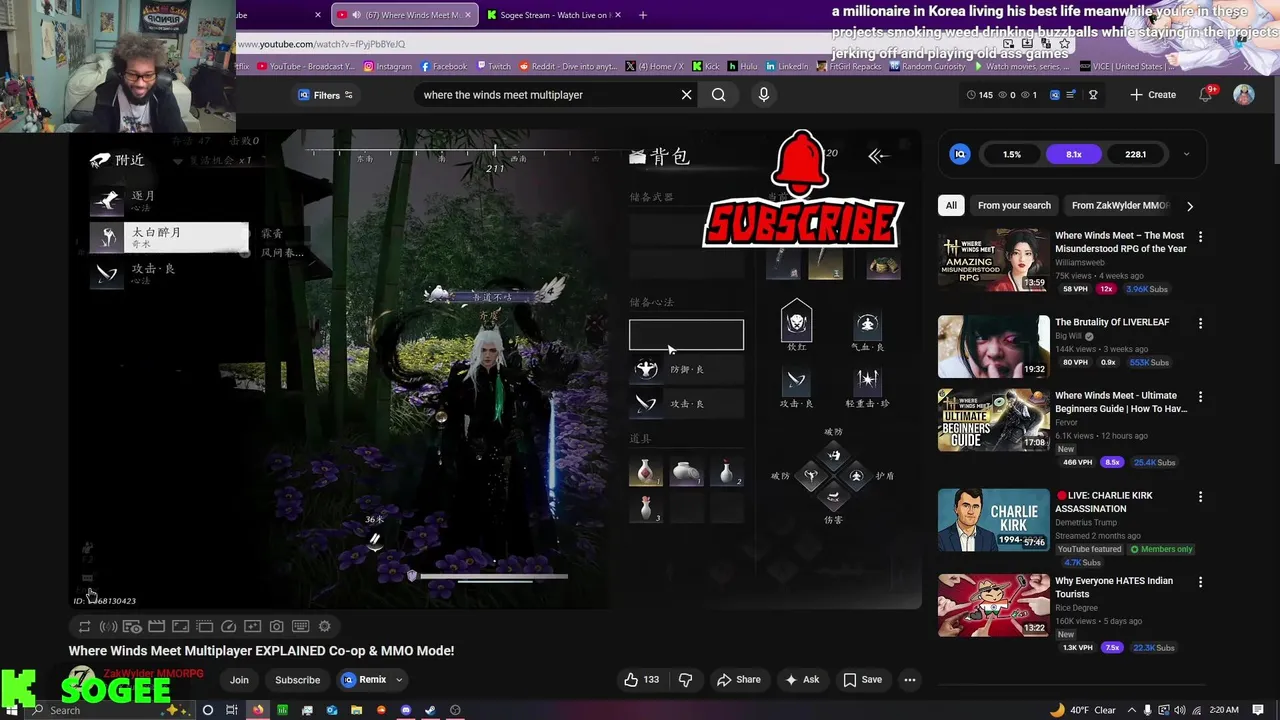Clear the search box with the X

pyautogui.click(x=686, y=95)
